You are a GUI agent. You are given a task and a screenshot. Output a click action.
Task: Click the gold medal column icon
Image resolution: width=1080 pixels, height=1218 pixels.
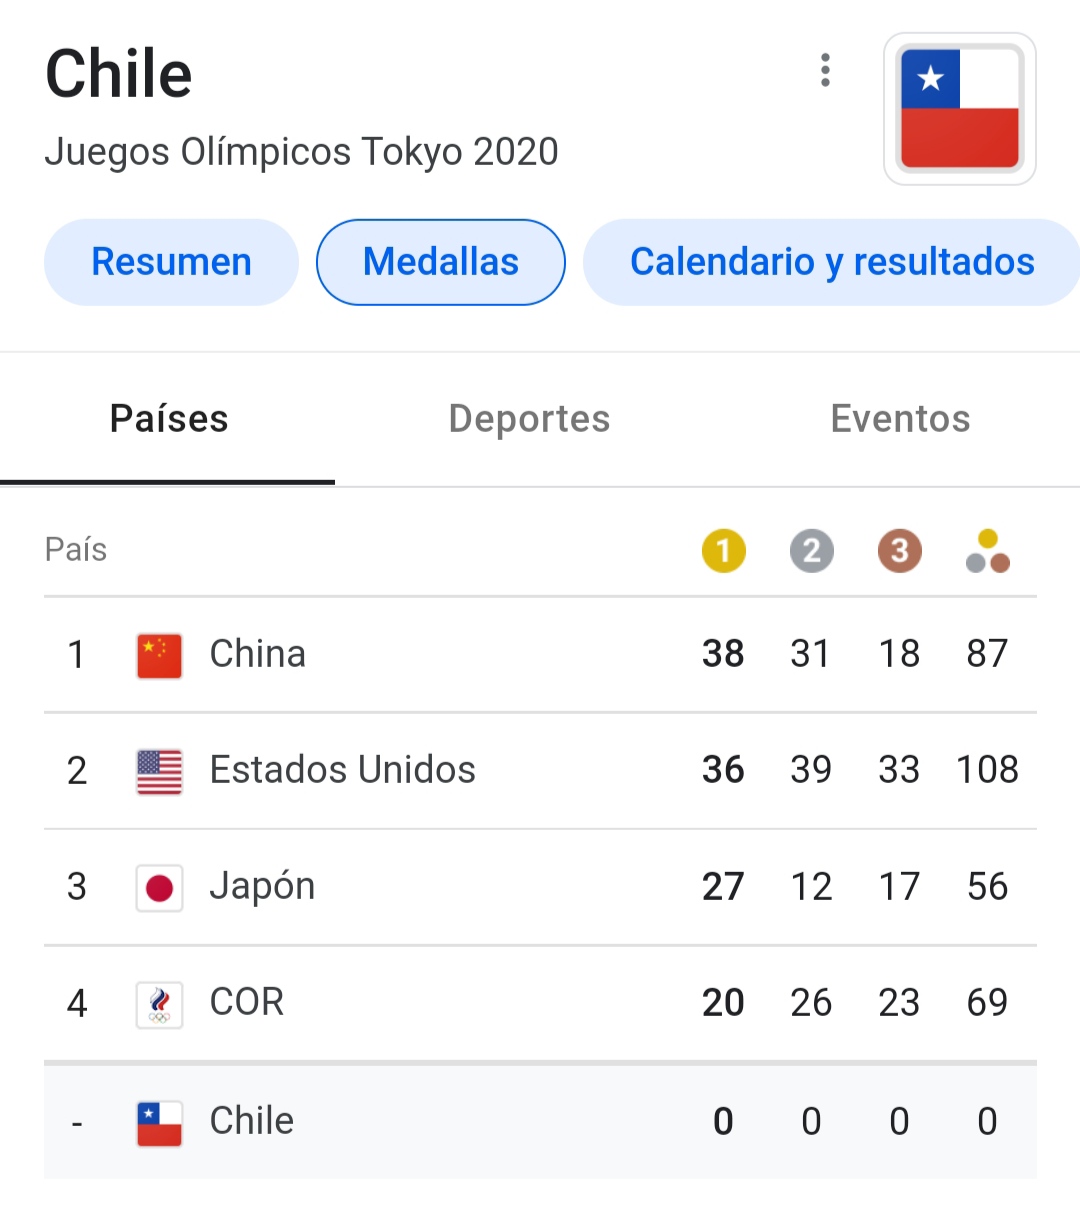click(x=723, y=551)
